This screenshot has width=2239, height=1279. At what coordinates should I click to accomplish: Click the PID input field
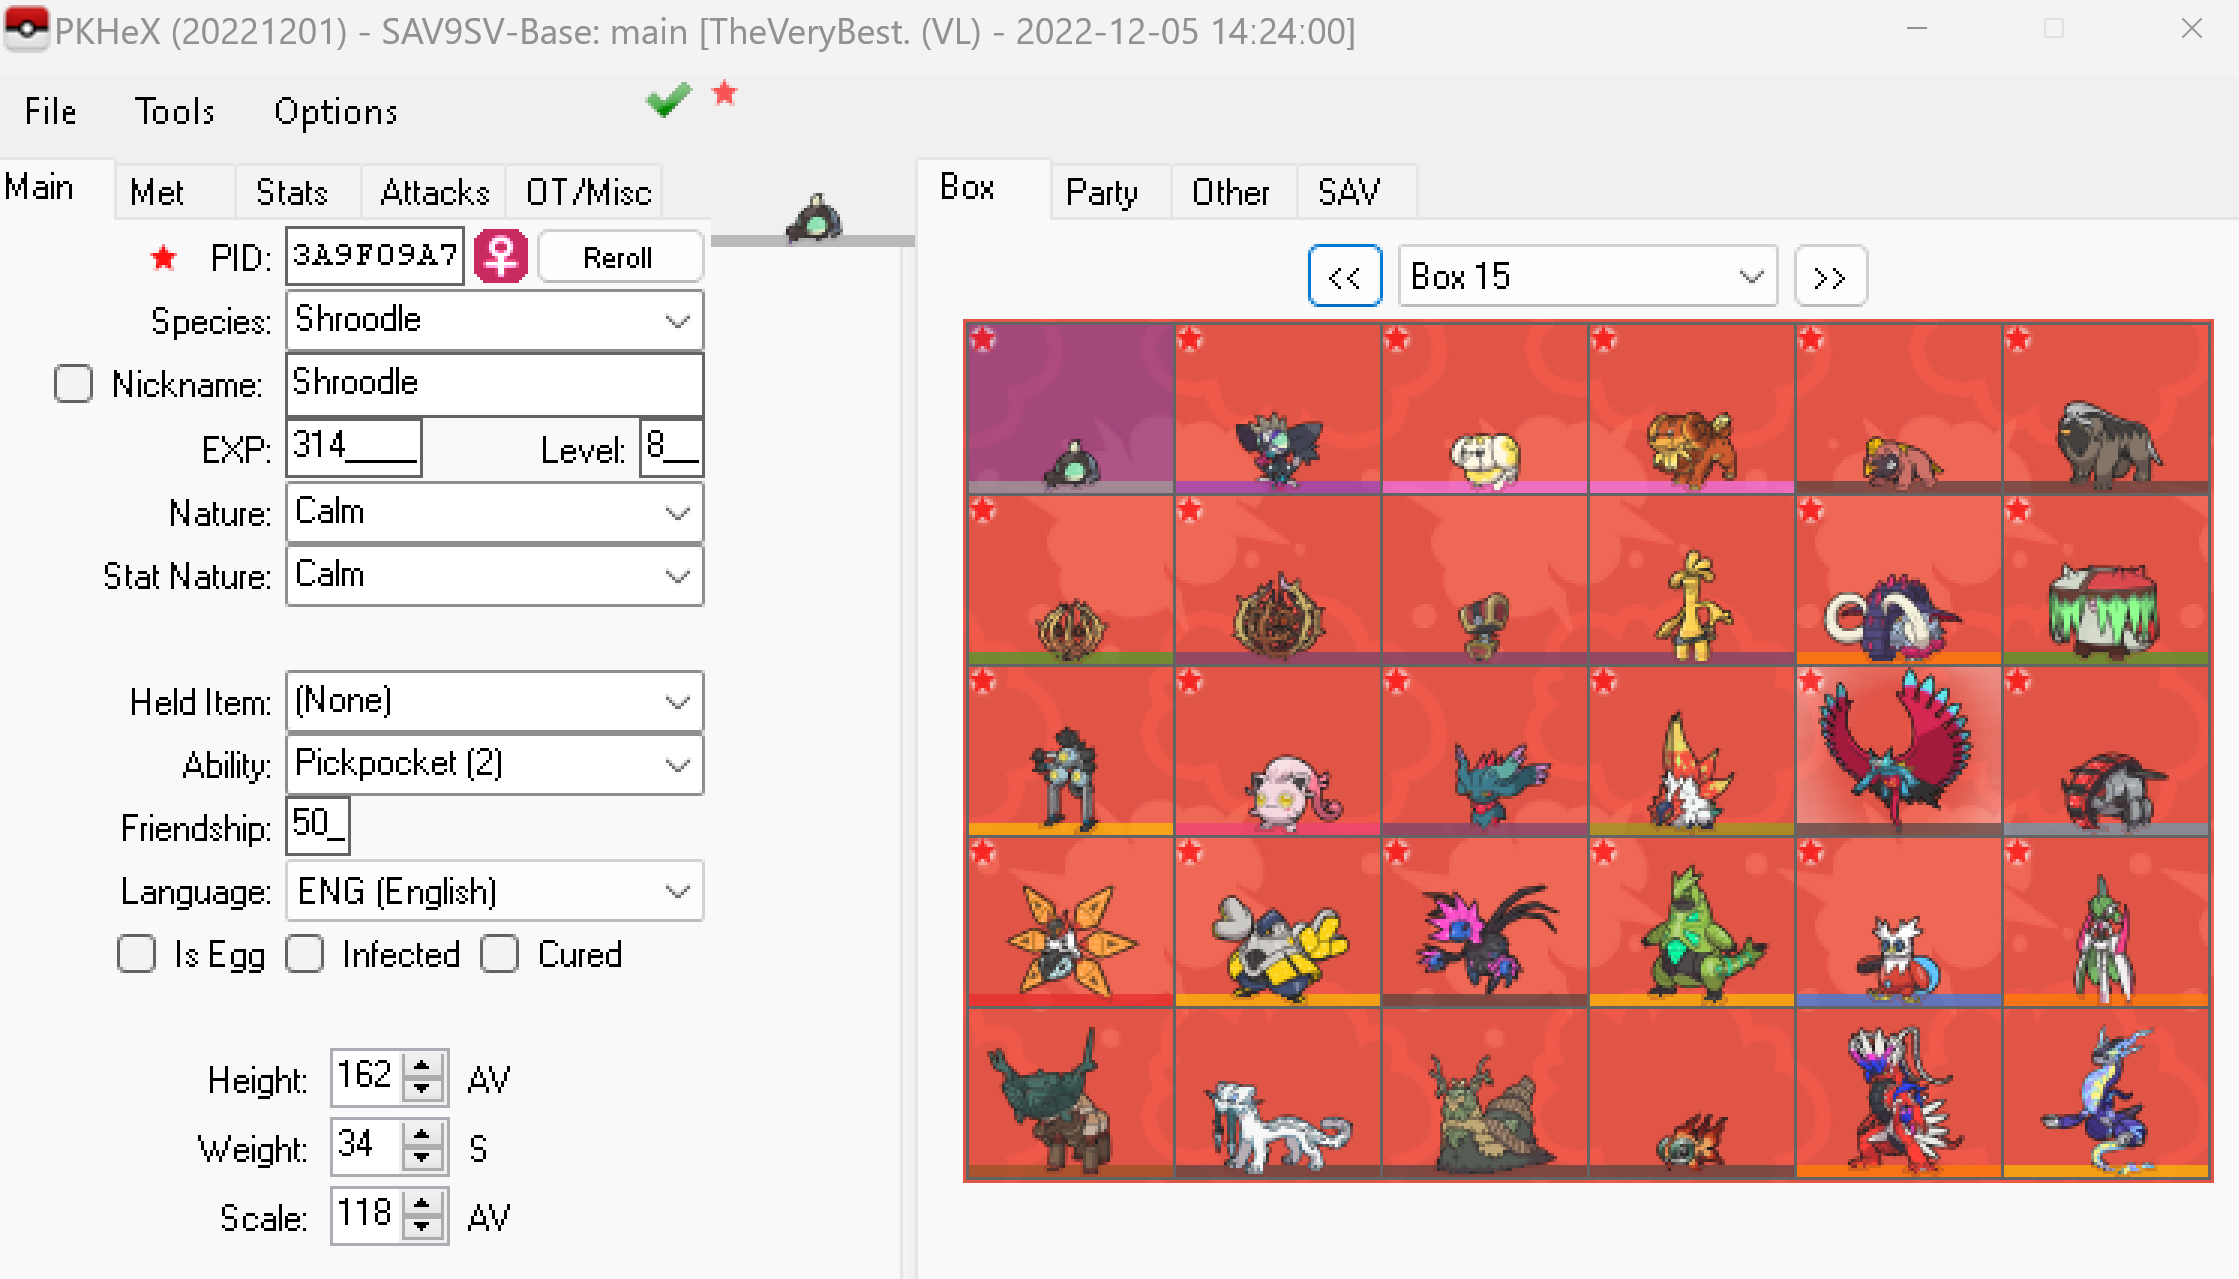[x=375, y=256]
